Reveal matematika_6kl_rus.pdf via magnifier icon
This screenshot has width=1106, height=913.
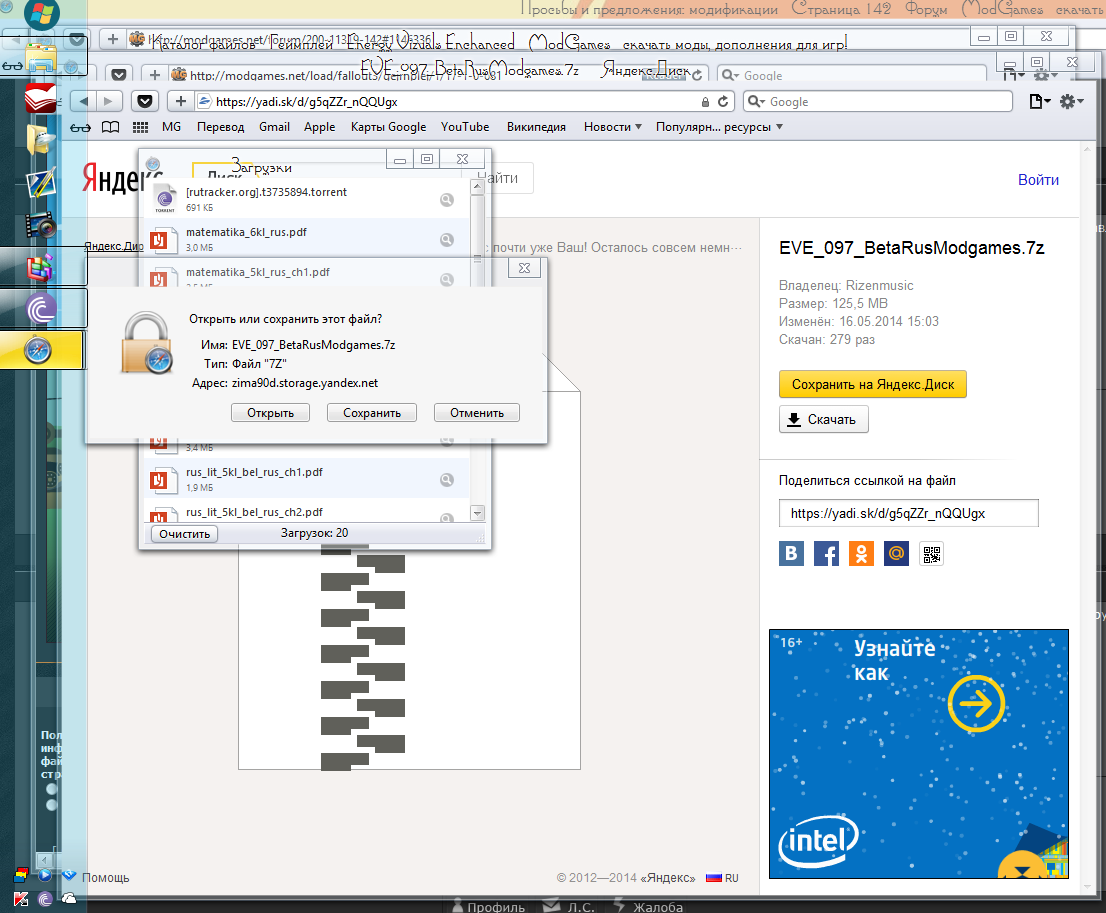[x=446, y=240]
